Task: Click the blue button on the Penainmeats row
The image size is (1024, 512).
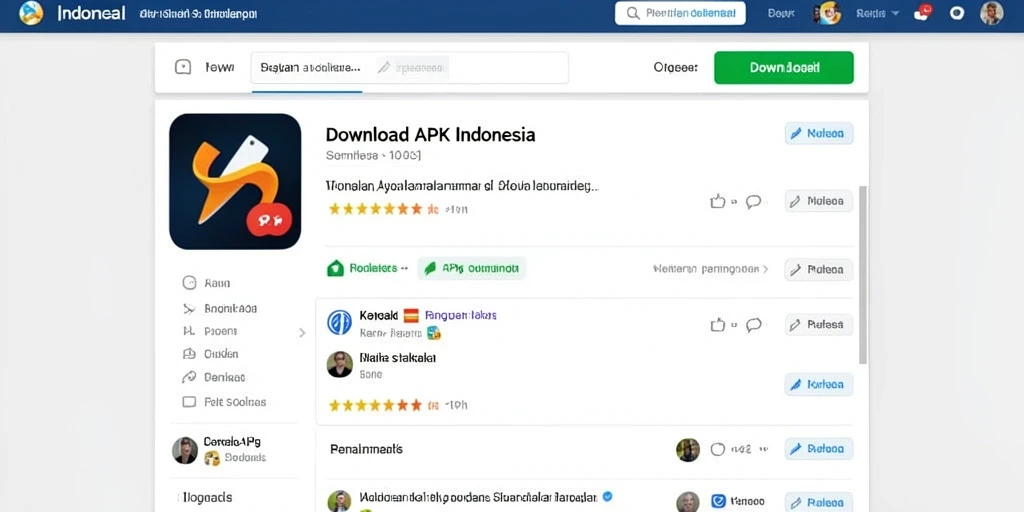Action: (819, 449)
